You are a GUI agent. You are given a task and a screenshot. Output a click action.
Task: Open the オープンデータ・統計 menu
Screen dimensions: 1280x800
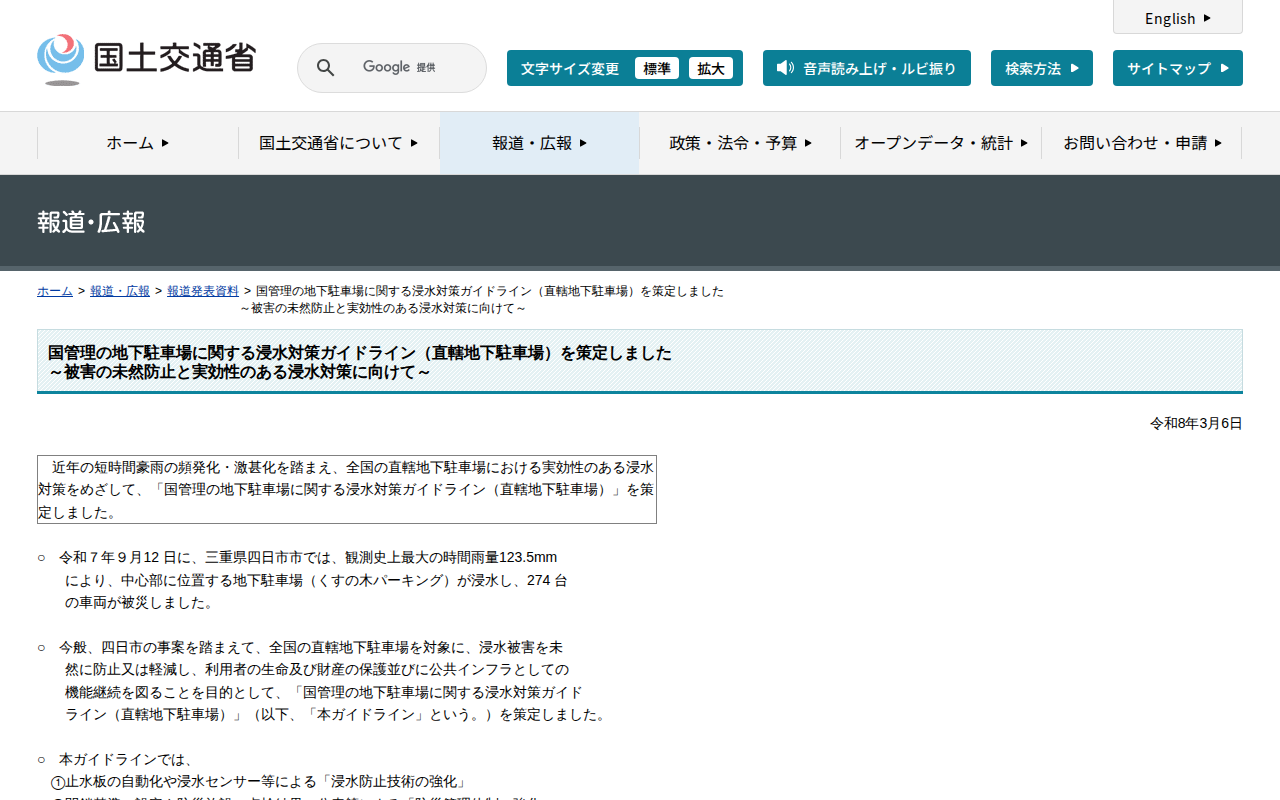point(941,143)
